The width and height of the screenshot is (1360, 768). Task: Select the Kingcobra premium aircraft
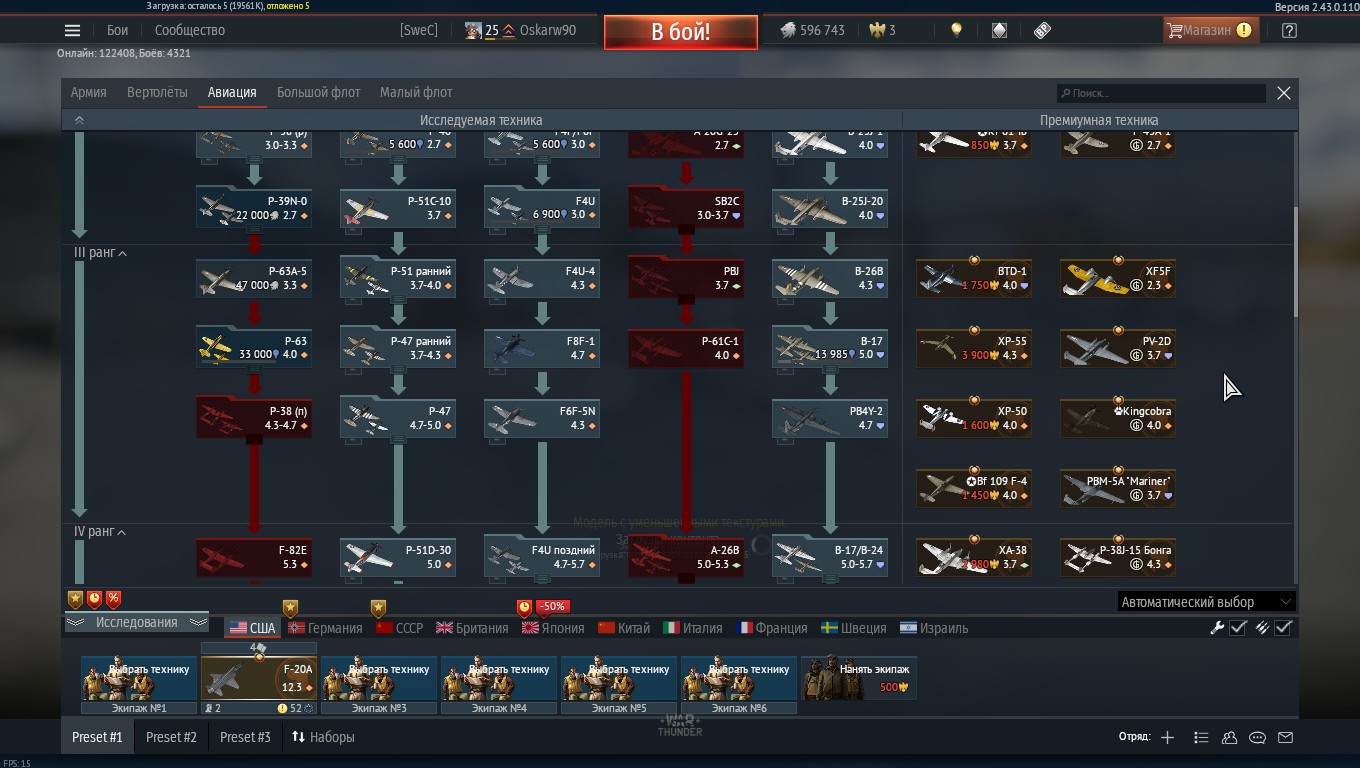[1118, 418]
